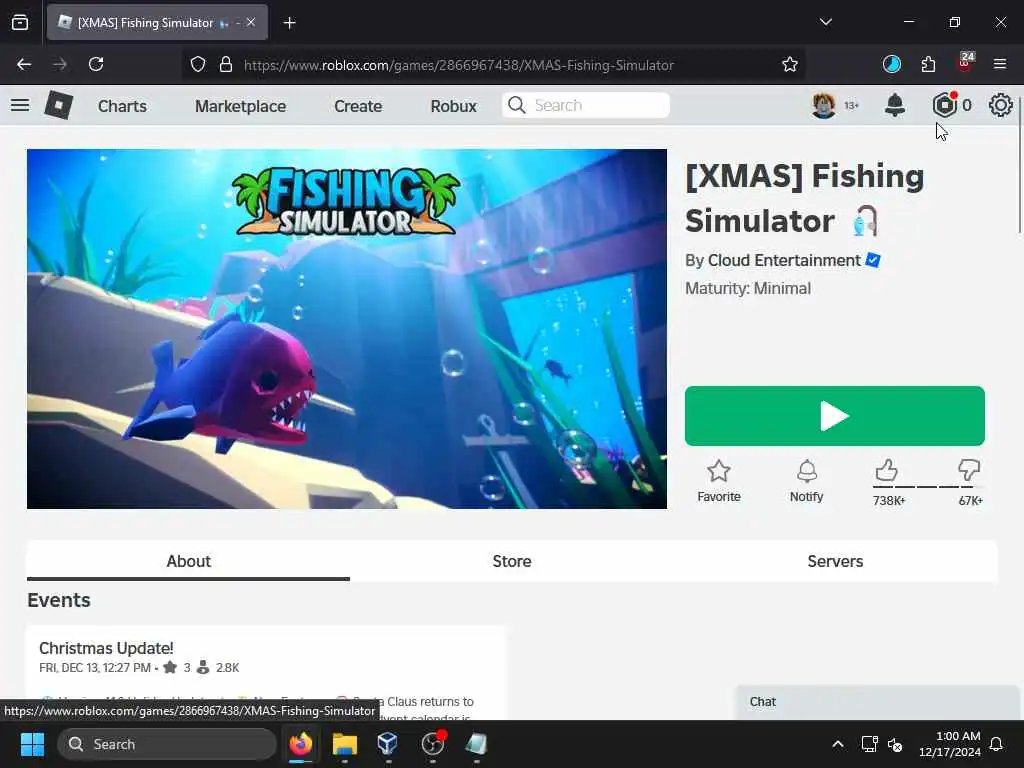Click the Fishing Simulator game thumbnail image

click(x=347, y=328)
